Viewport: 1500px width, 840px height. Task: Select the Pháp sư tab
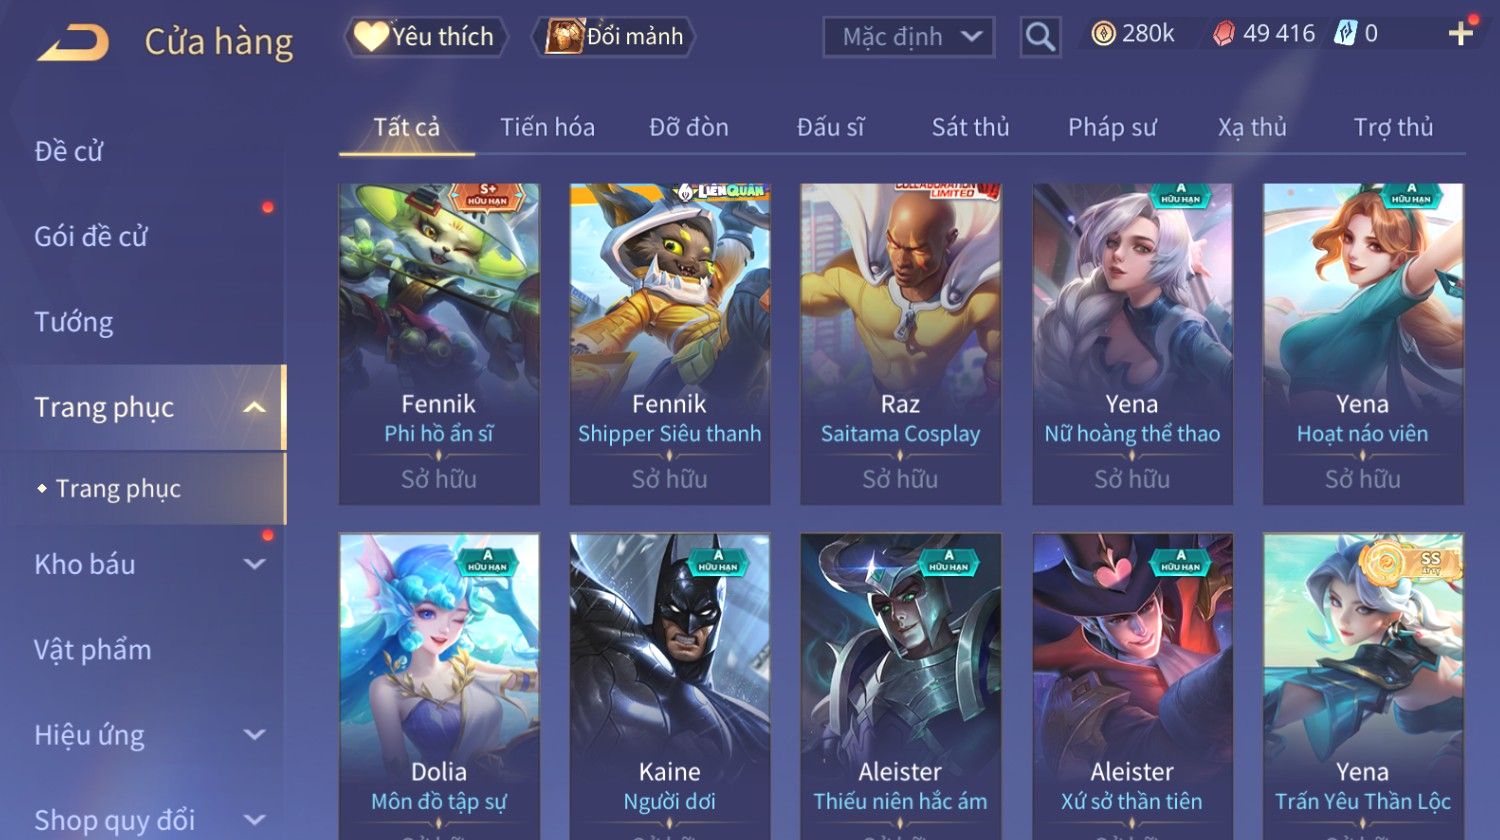(1112, 127)
